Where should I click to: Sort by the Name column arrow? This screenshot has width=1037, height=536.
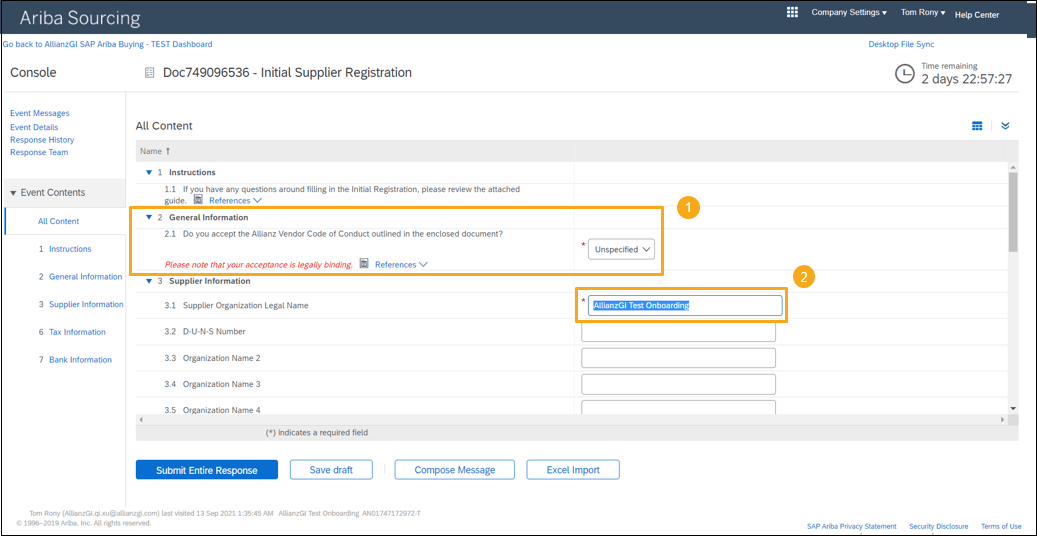168,152
